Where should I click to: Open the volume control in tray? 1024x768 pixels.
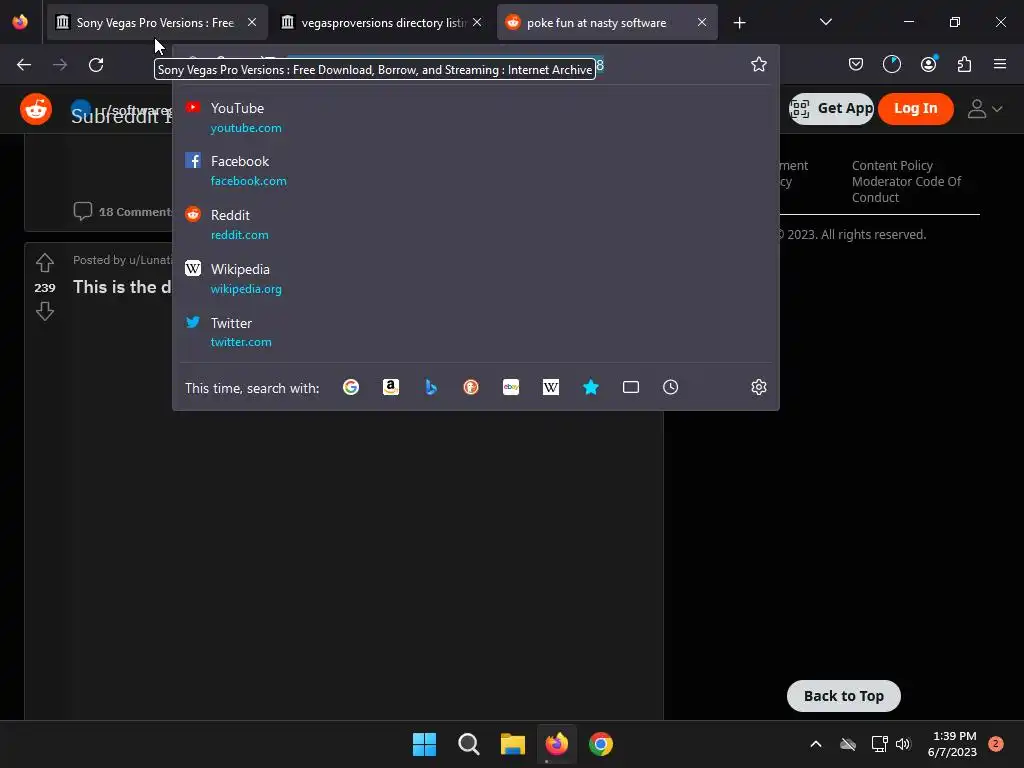coord(903,744)
